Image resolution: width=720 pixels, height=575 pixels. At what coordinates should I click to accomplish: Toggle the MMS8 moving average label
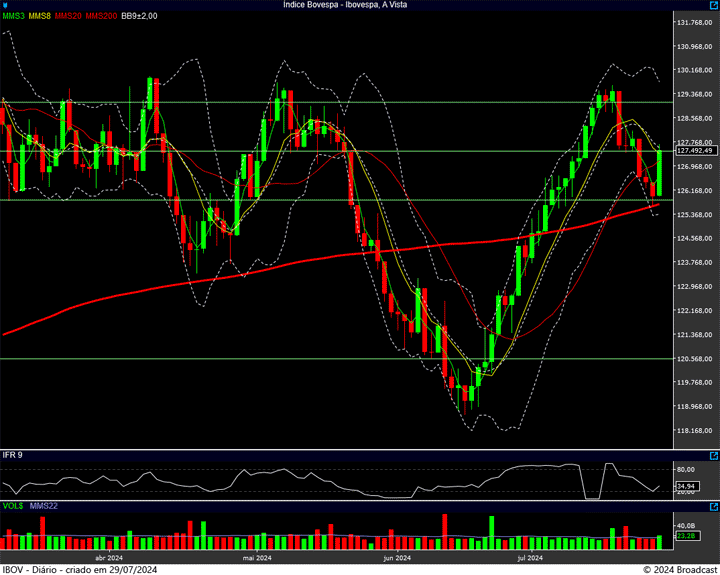39,16
